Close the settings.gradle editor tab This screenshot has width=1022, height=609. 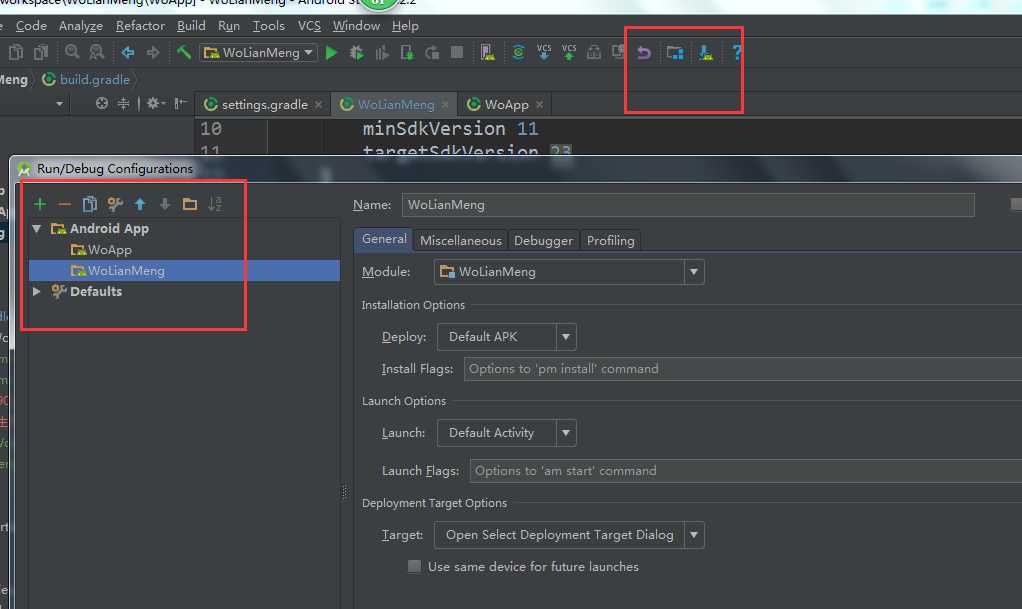tap(318, 104)
